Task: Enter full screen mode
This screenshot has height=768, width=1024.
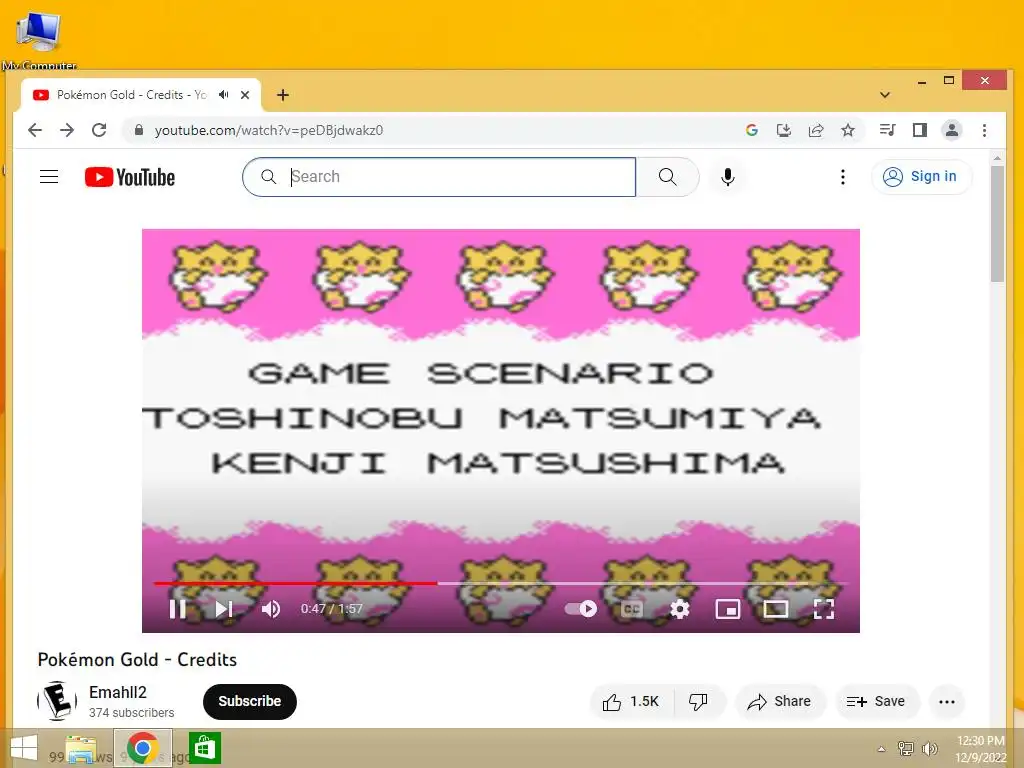Action: coord(824,609)
